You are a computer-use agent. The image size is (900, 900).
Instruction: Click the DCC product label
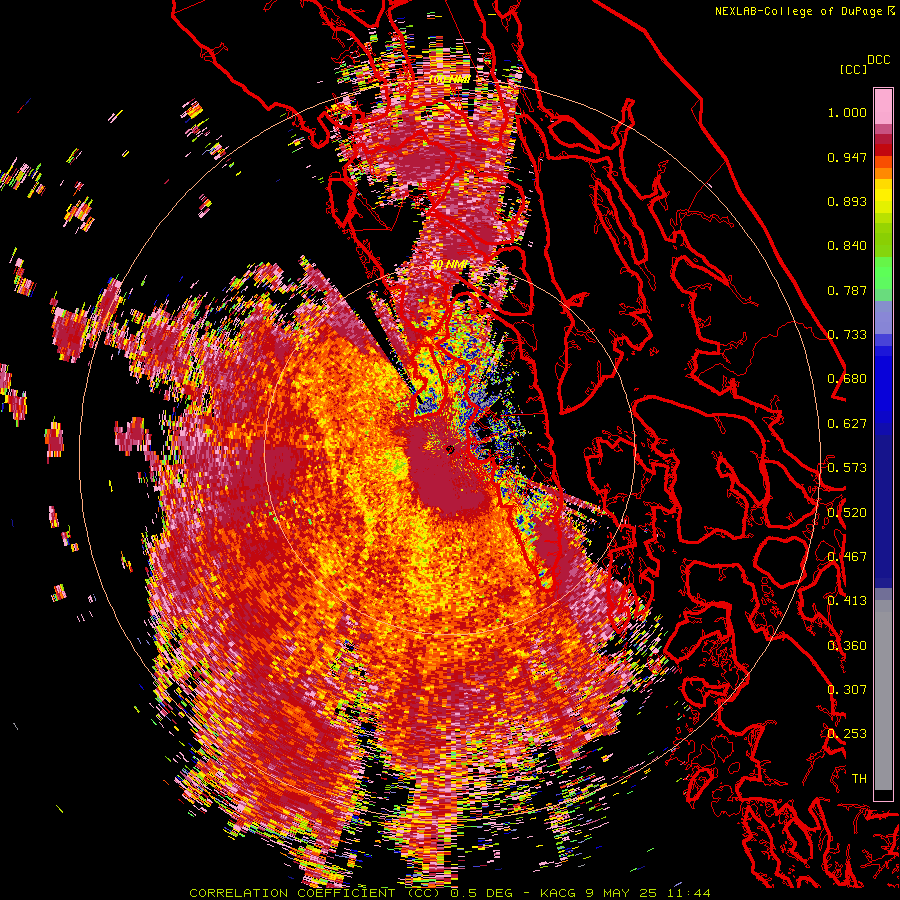click(878, 60)
